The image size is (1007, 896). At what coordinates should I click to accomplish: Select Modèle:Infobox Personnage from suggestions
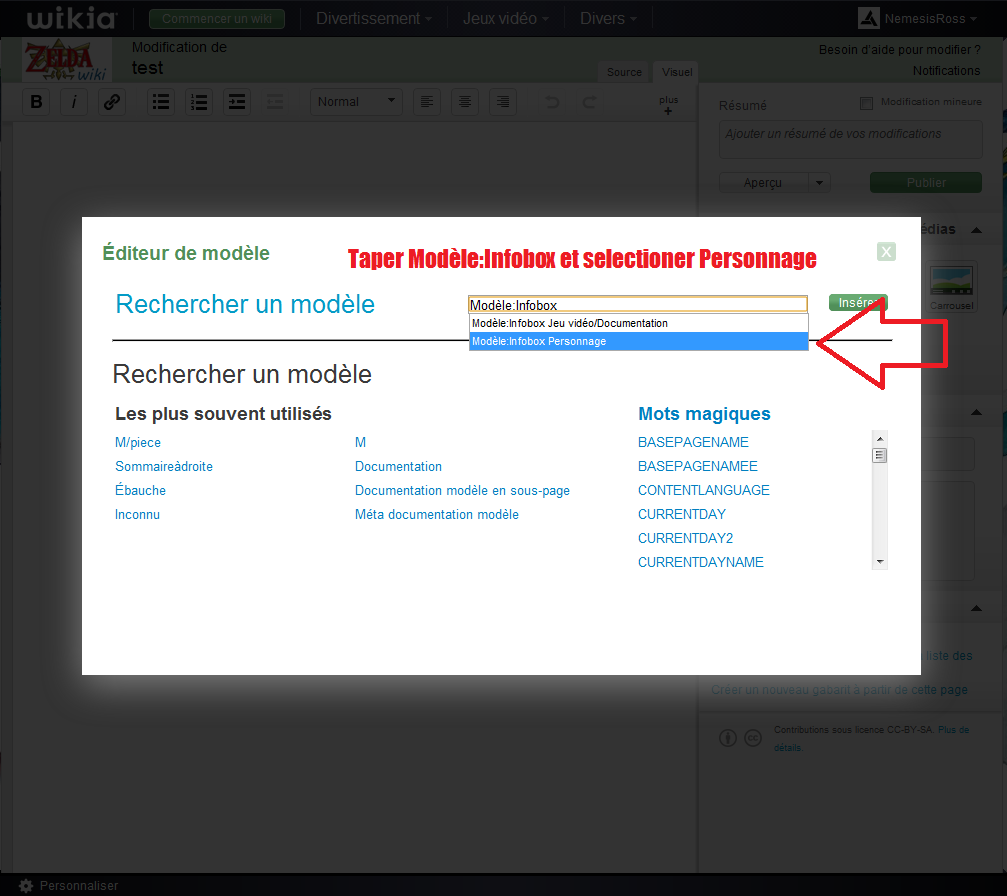tap(638, 341)
